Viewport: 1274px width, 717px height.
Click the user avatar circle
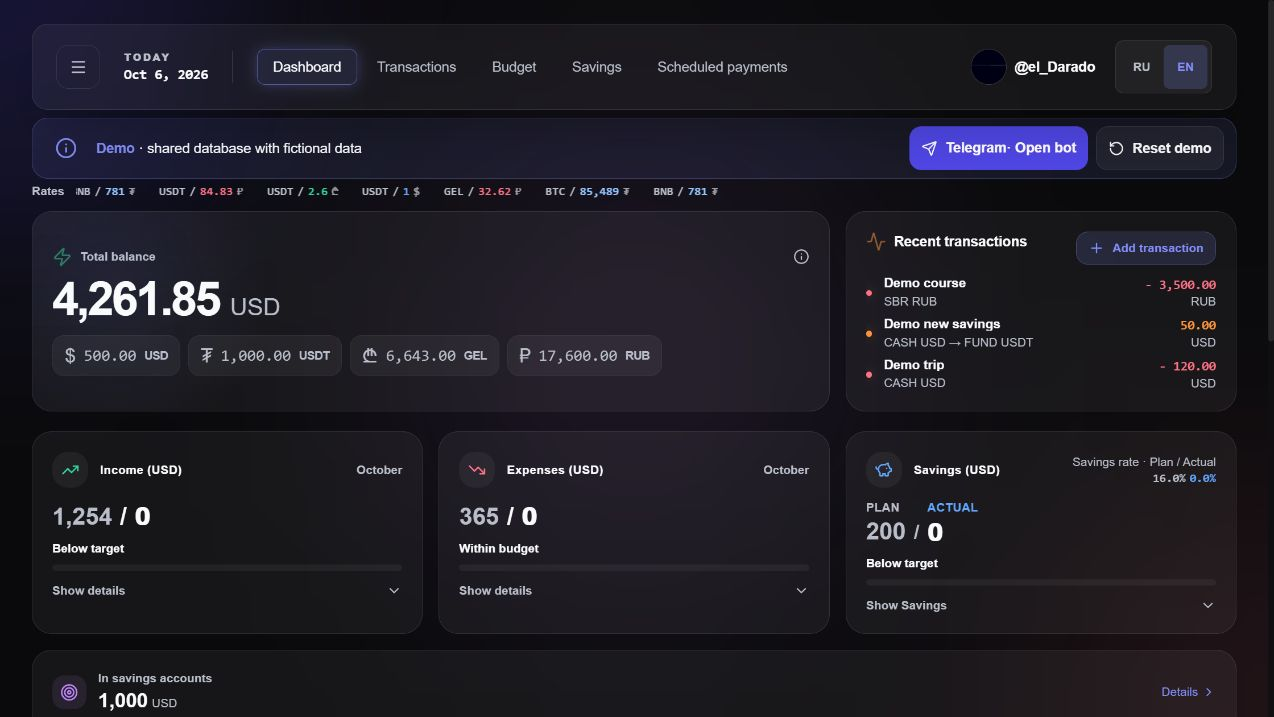pyautogui.click(x=988, y=67)
